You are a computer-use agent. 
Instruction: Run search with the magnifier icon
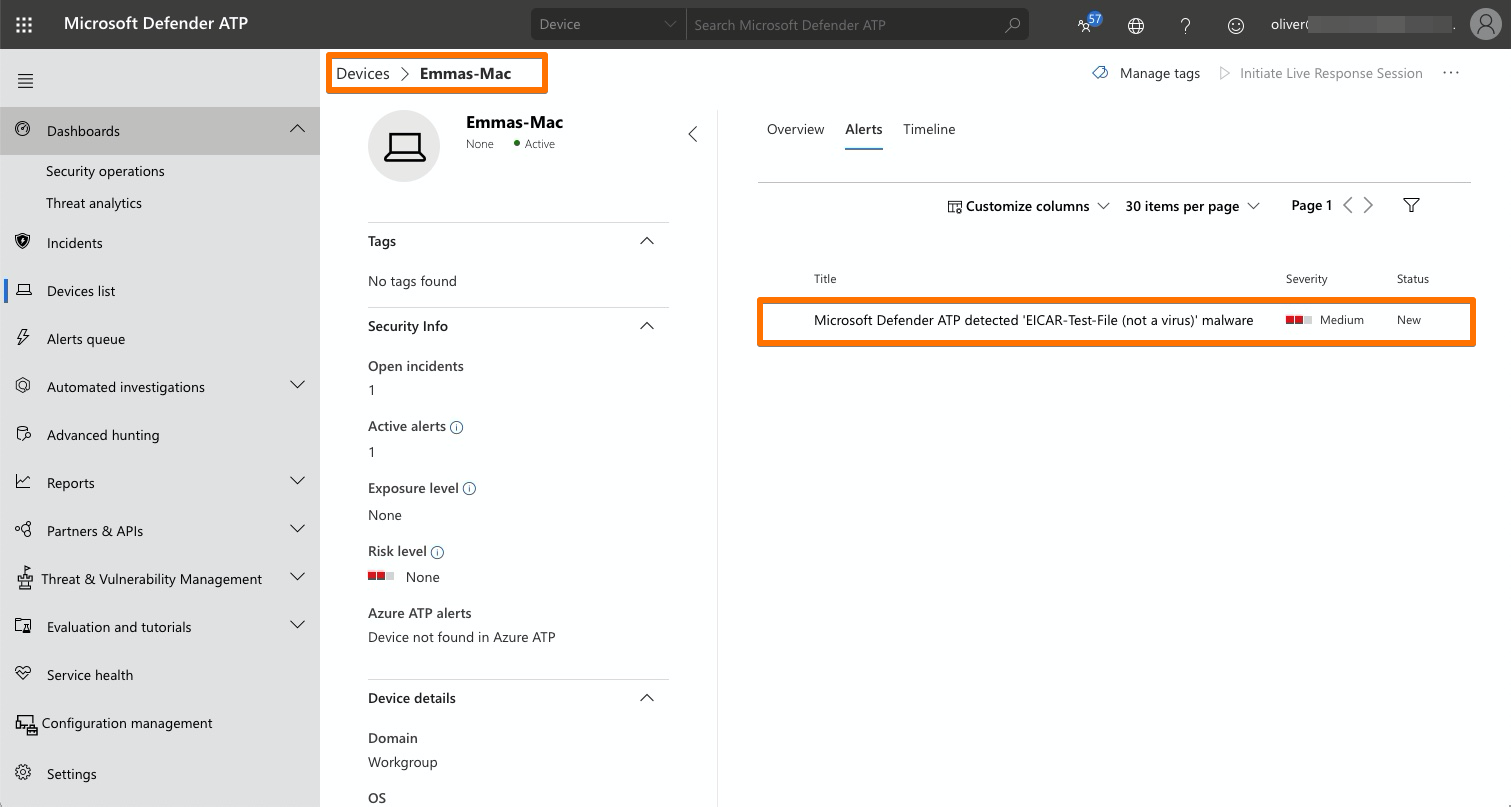tap(1012, 24)
